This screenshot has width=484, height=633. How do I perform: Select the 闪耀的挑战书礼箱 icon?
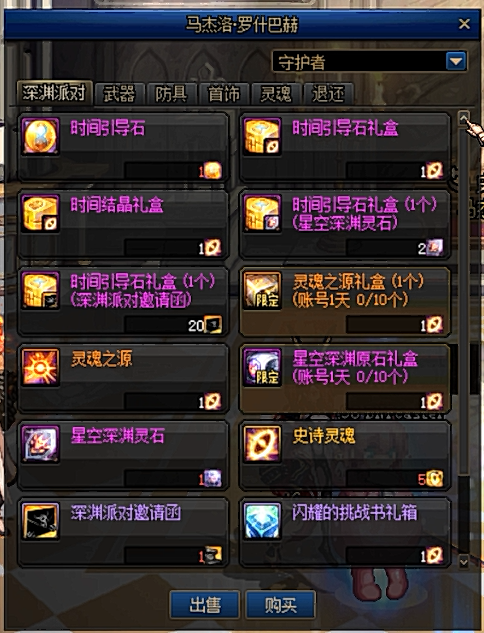262,520
